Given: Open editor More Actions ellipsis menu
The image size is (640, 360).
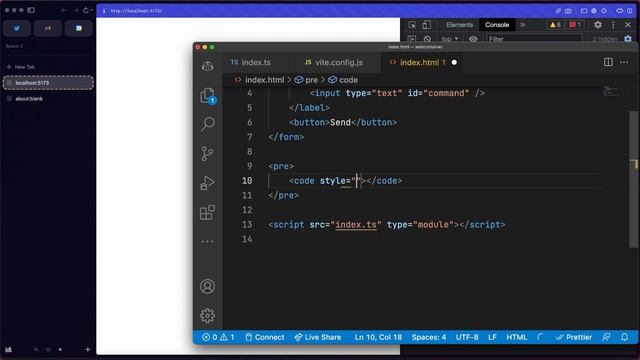Looking at the screenshot, I should 624,62.
